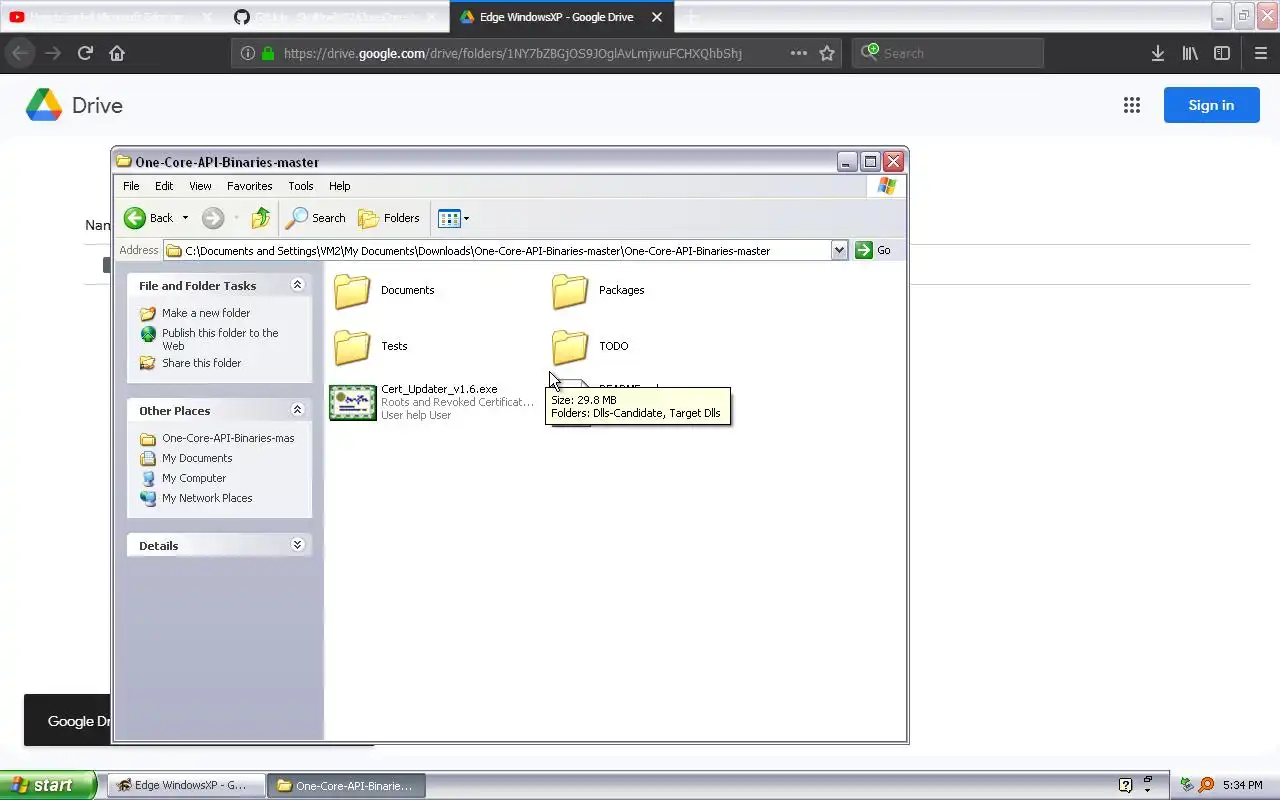The image size is (1280, 800).
Task: Collapse File and Folder Tasks panel
Action: pyautogui.click(x=297, y=285)
